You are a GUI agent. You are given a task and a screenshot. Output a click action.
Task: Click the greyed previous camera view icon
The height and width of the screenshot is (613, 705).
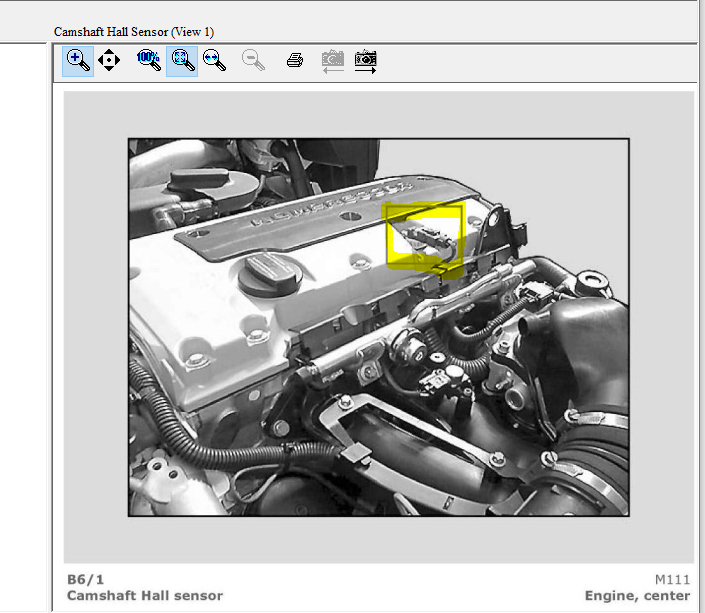click(333, 61)
